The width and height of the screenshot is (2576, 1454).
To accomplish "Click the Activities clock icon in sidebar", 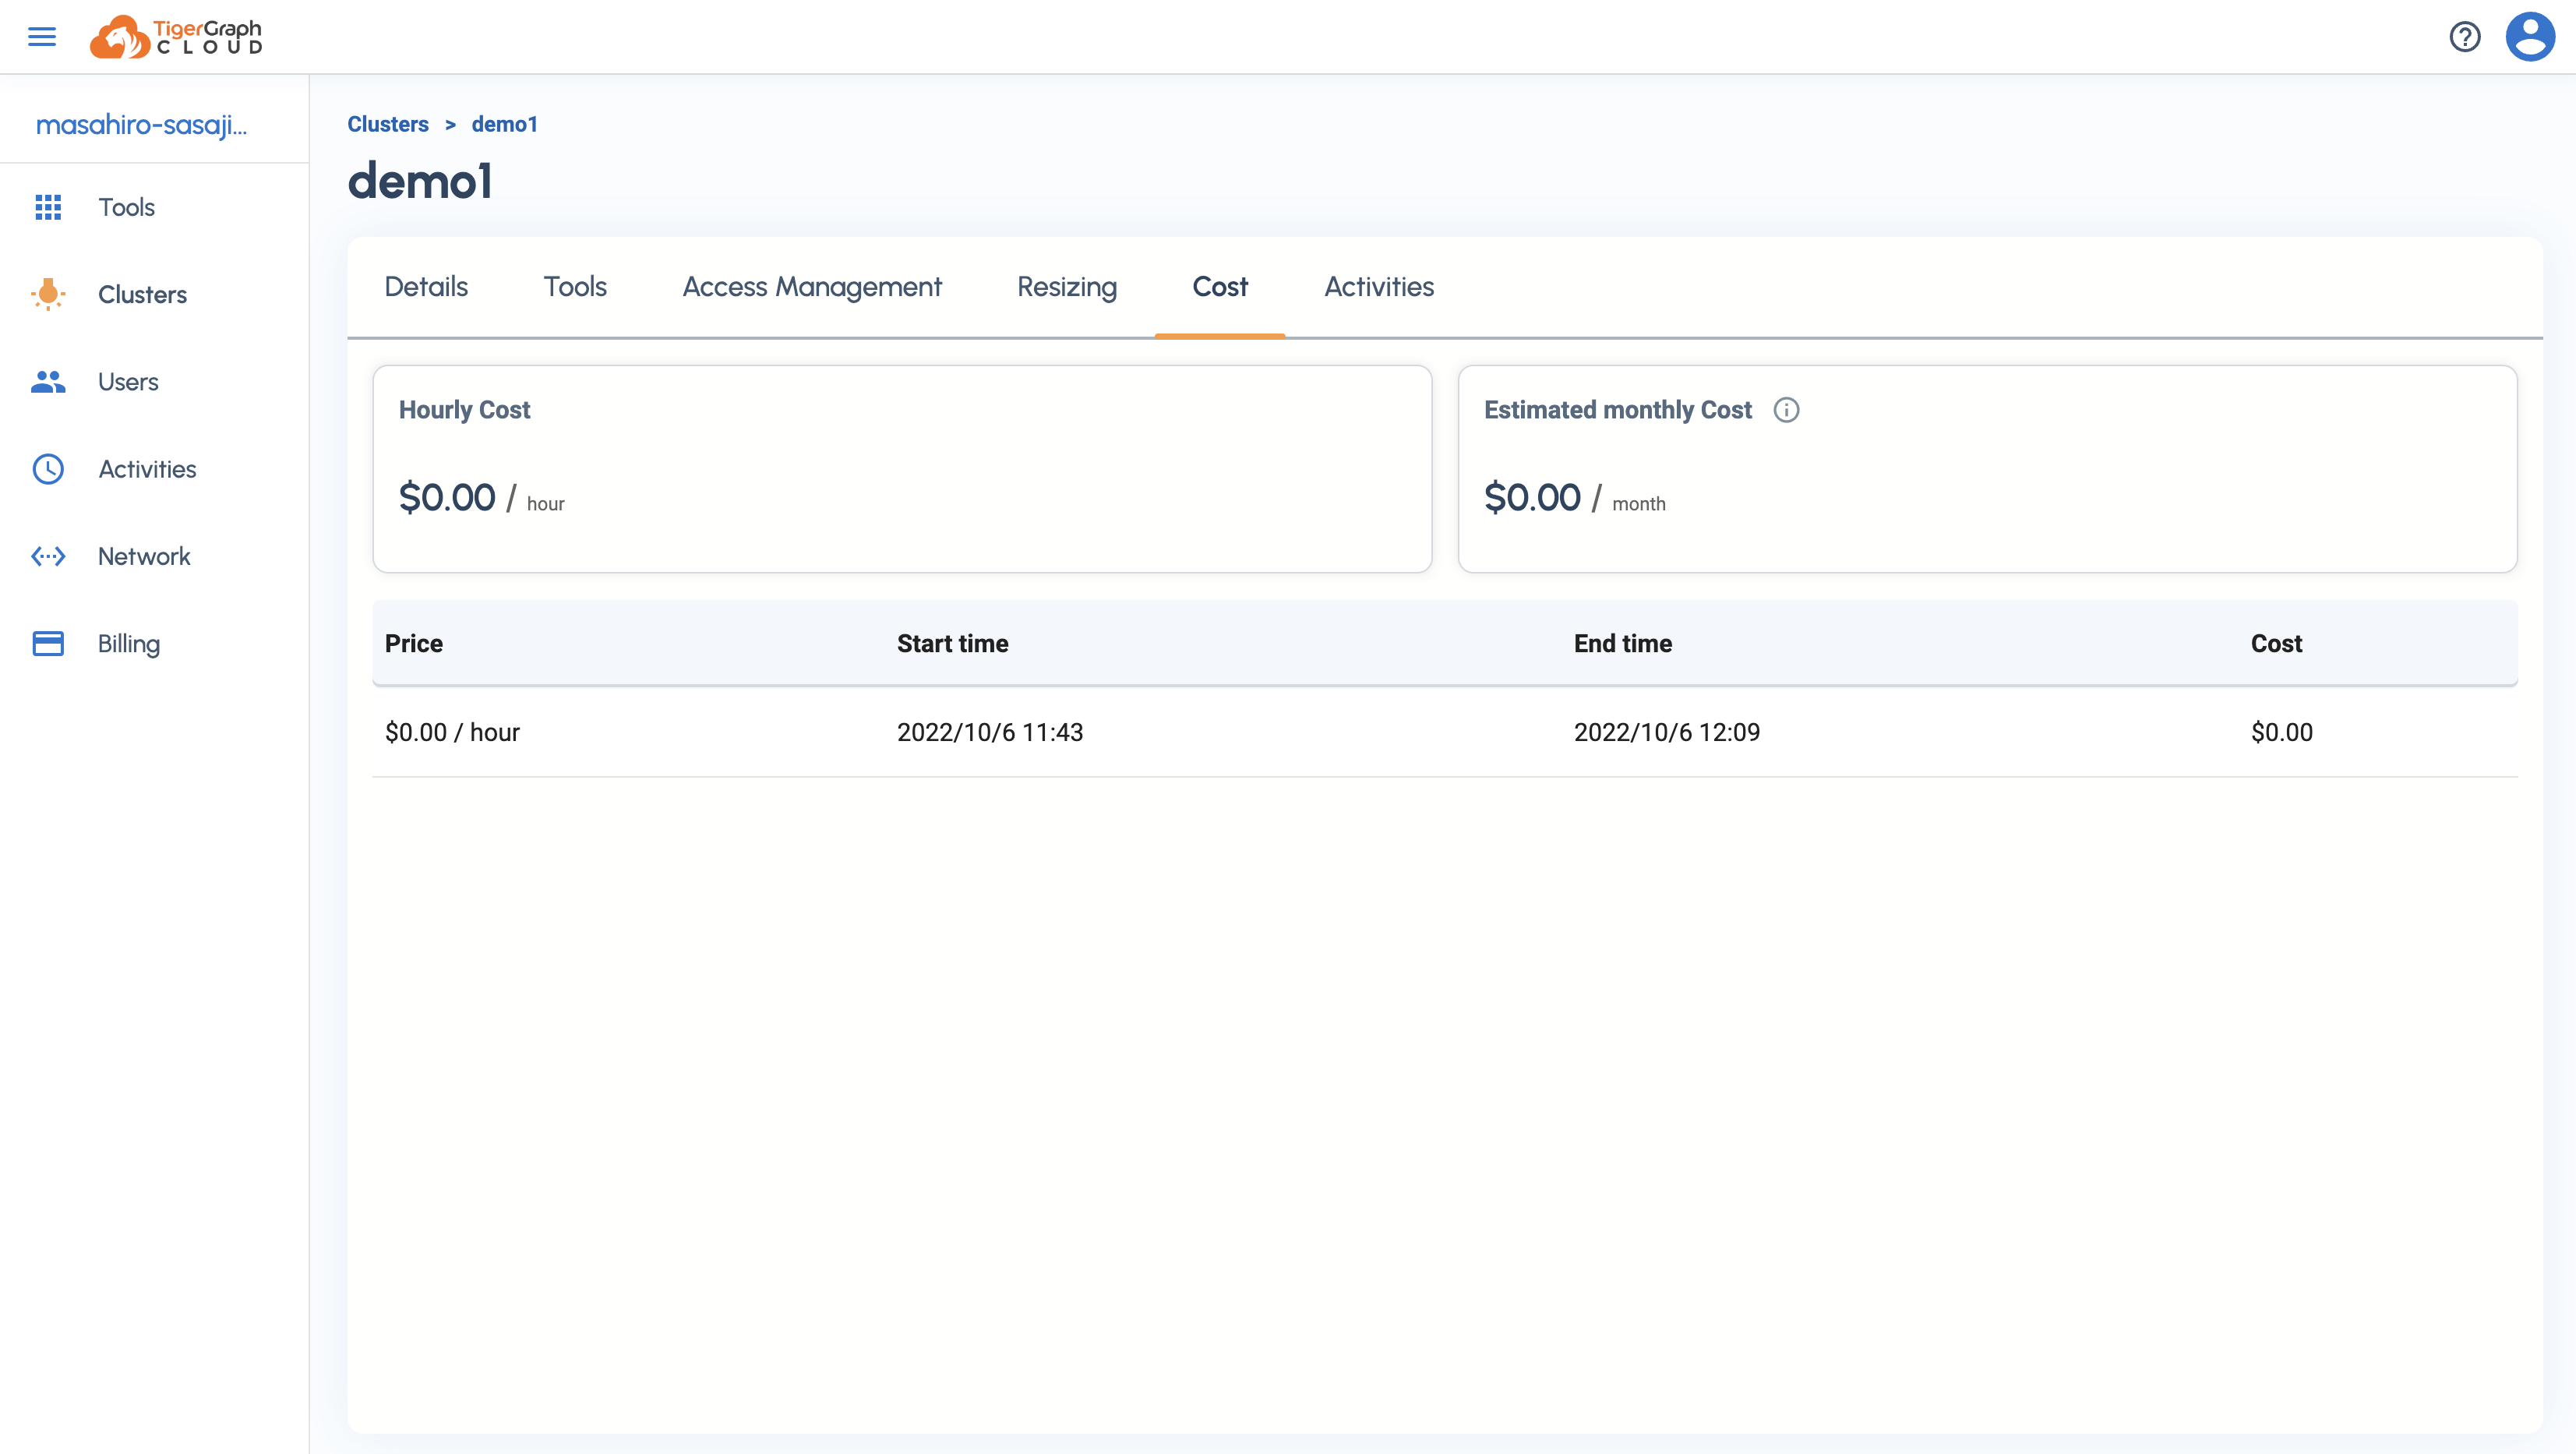I will 48,469.
